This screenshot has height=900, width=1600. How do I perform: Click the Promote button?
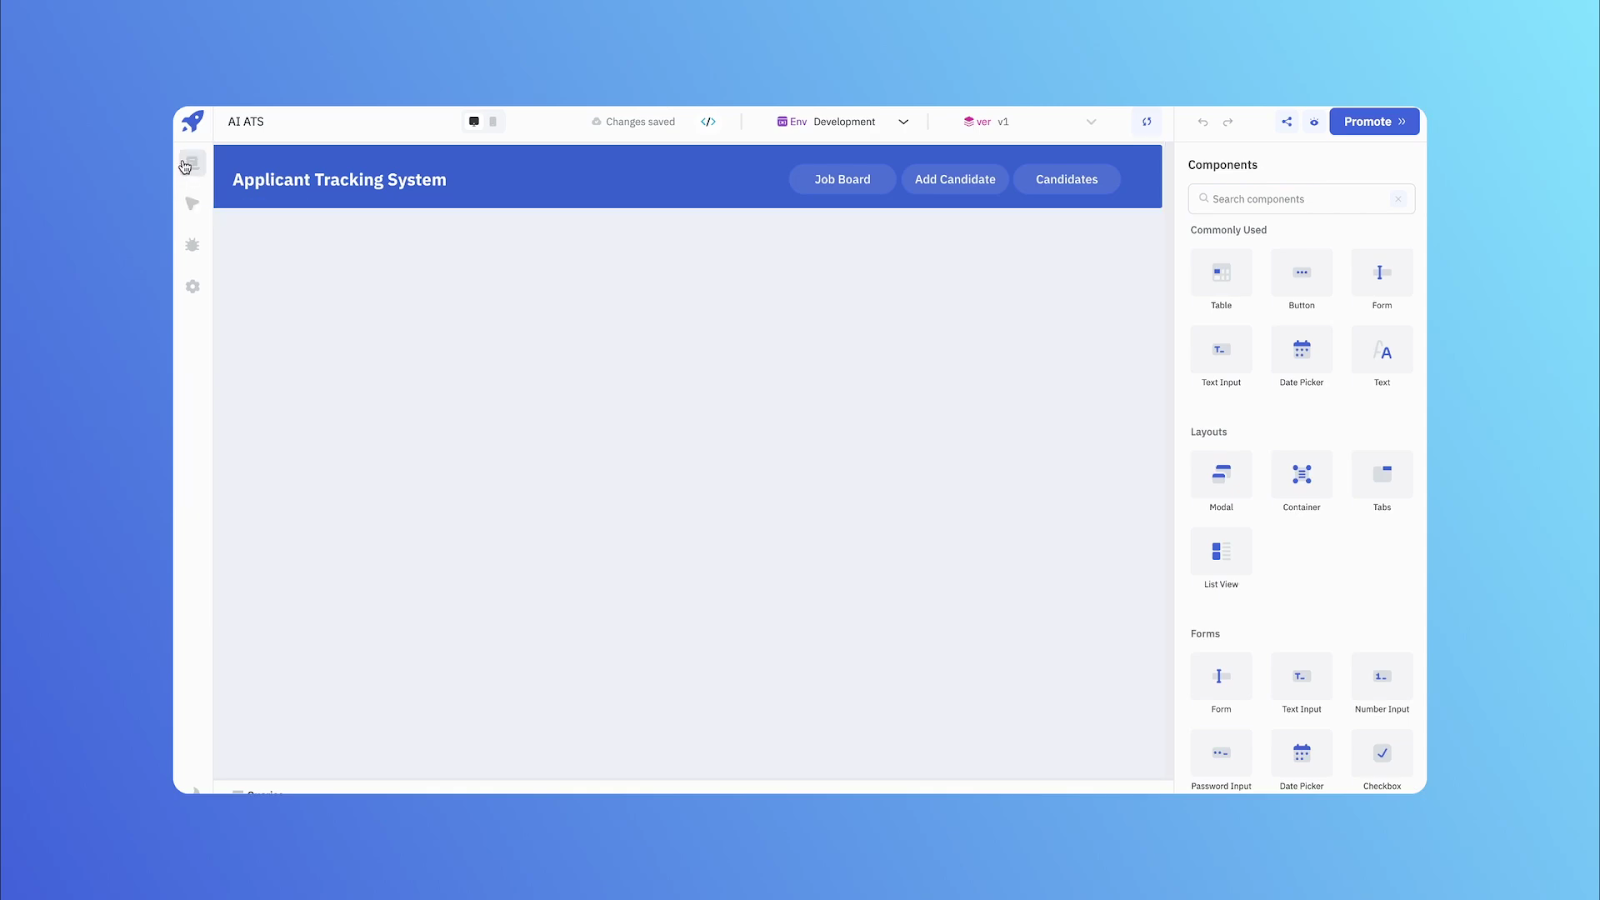[1373, 121]
